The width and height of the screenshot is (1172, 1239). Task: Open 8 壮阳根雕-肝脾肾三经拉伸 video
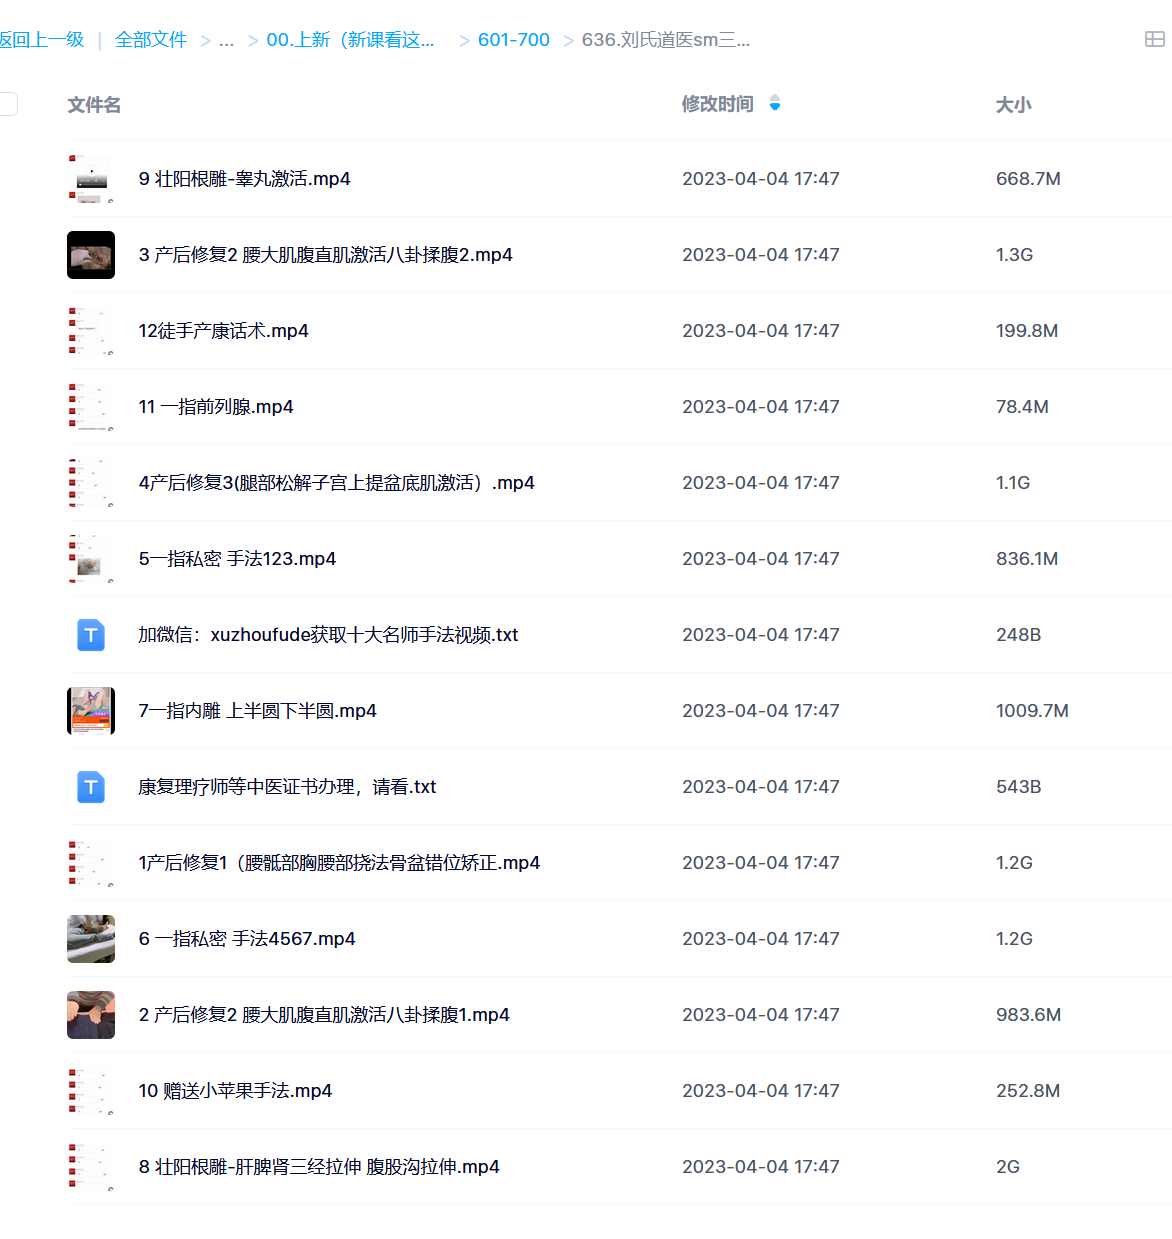click(x=319, y=1166)
